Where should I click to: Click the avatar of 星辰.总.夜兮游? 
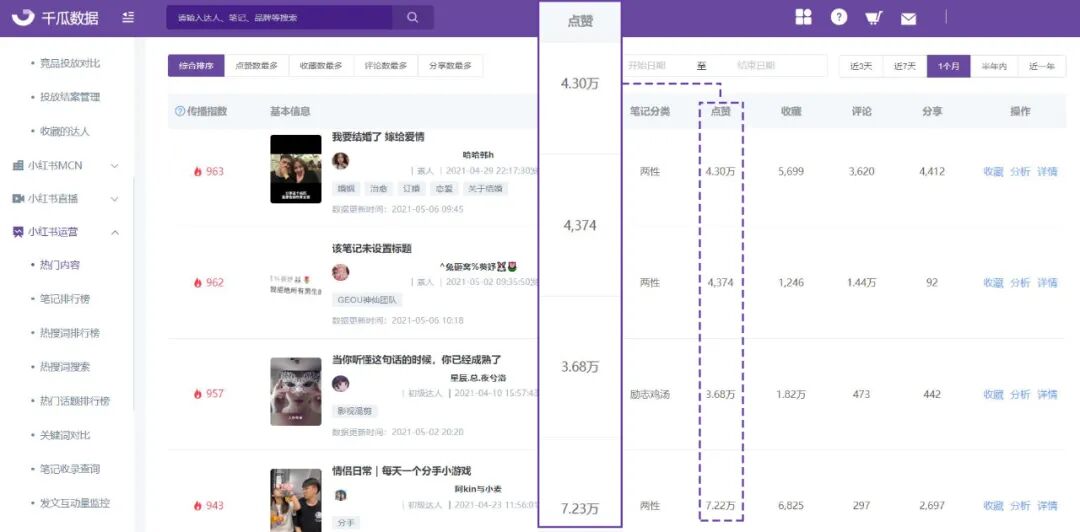[x=340, y=383]
